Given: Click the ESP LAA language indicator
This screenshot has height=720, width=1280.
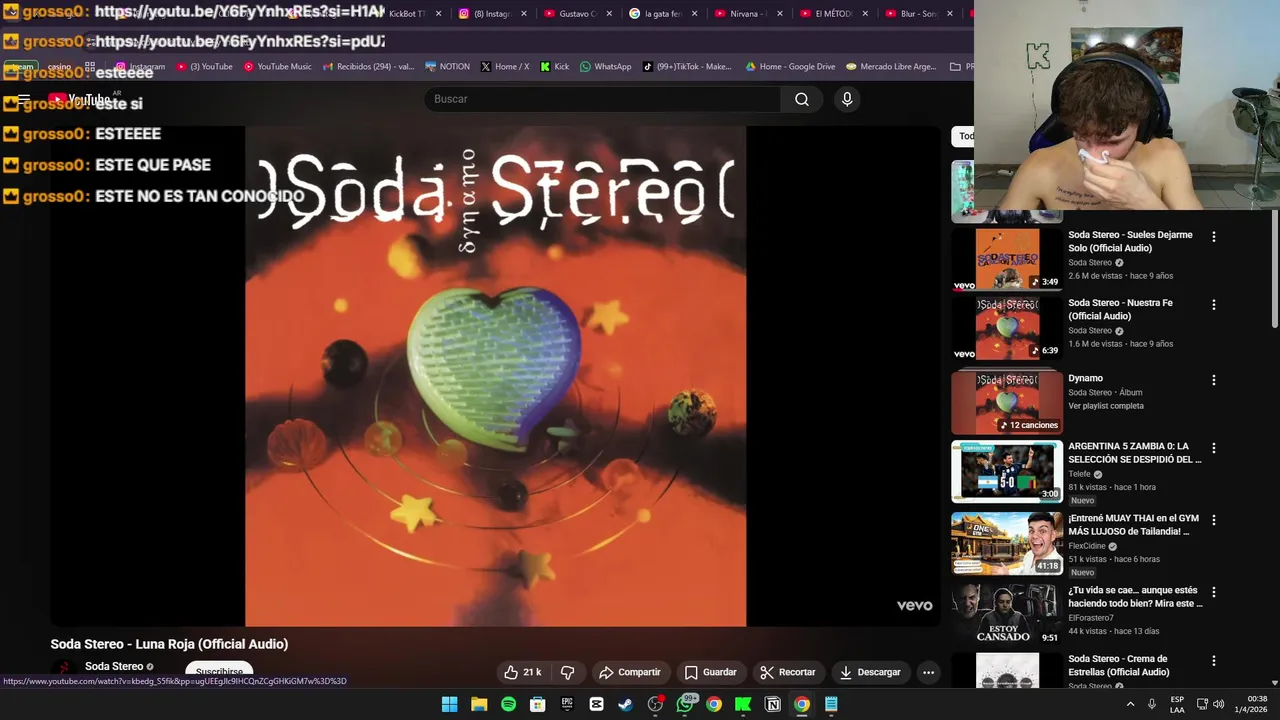Looking at the screenshot, I should pyautogui.click(x=1177, y=704).
